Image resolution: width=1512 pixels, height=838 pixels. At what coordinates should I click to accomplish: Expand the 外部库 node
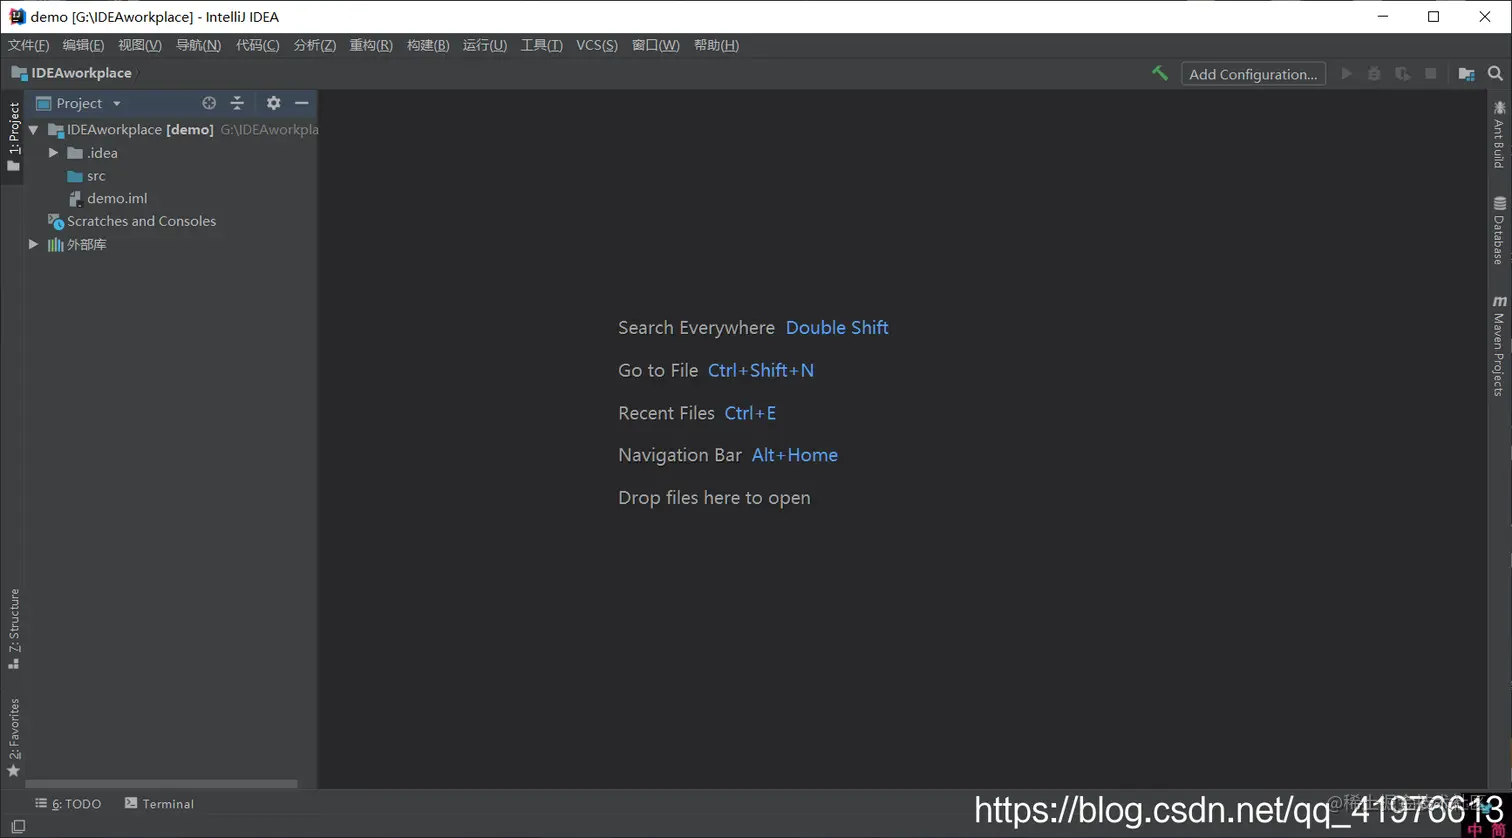[x=33, y=244]
